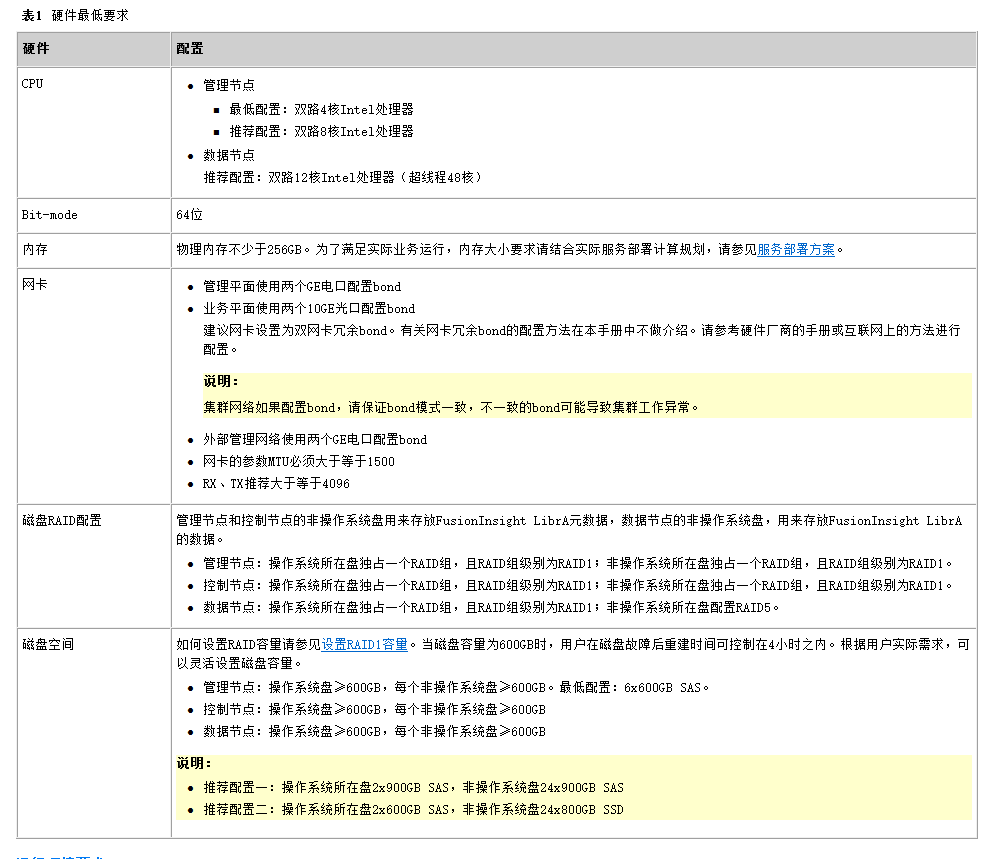Click 最低配置：双路4核Intel处理器 line
Viewport: 991px width, 859px height.
tap(321, 109)
